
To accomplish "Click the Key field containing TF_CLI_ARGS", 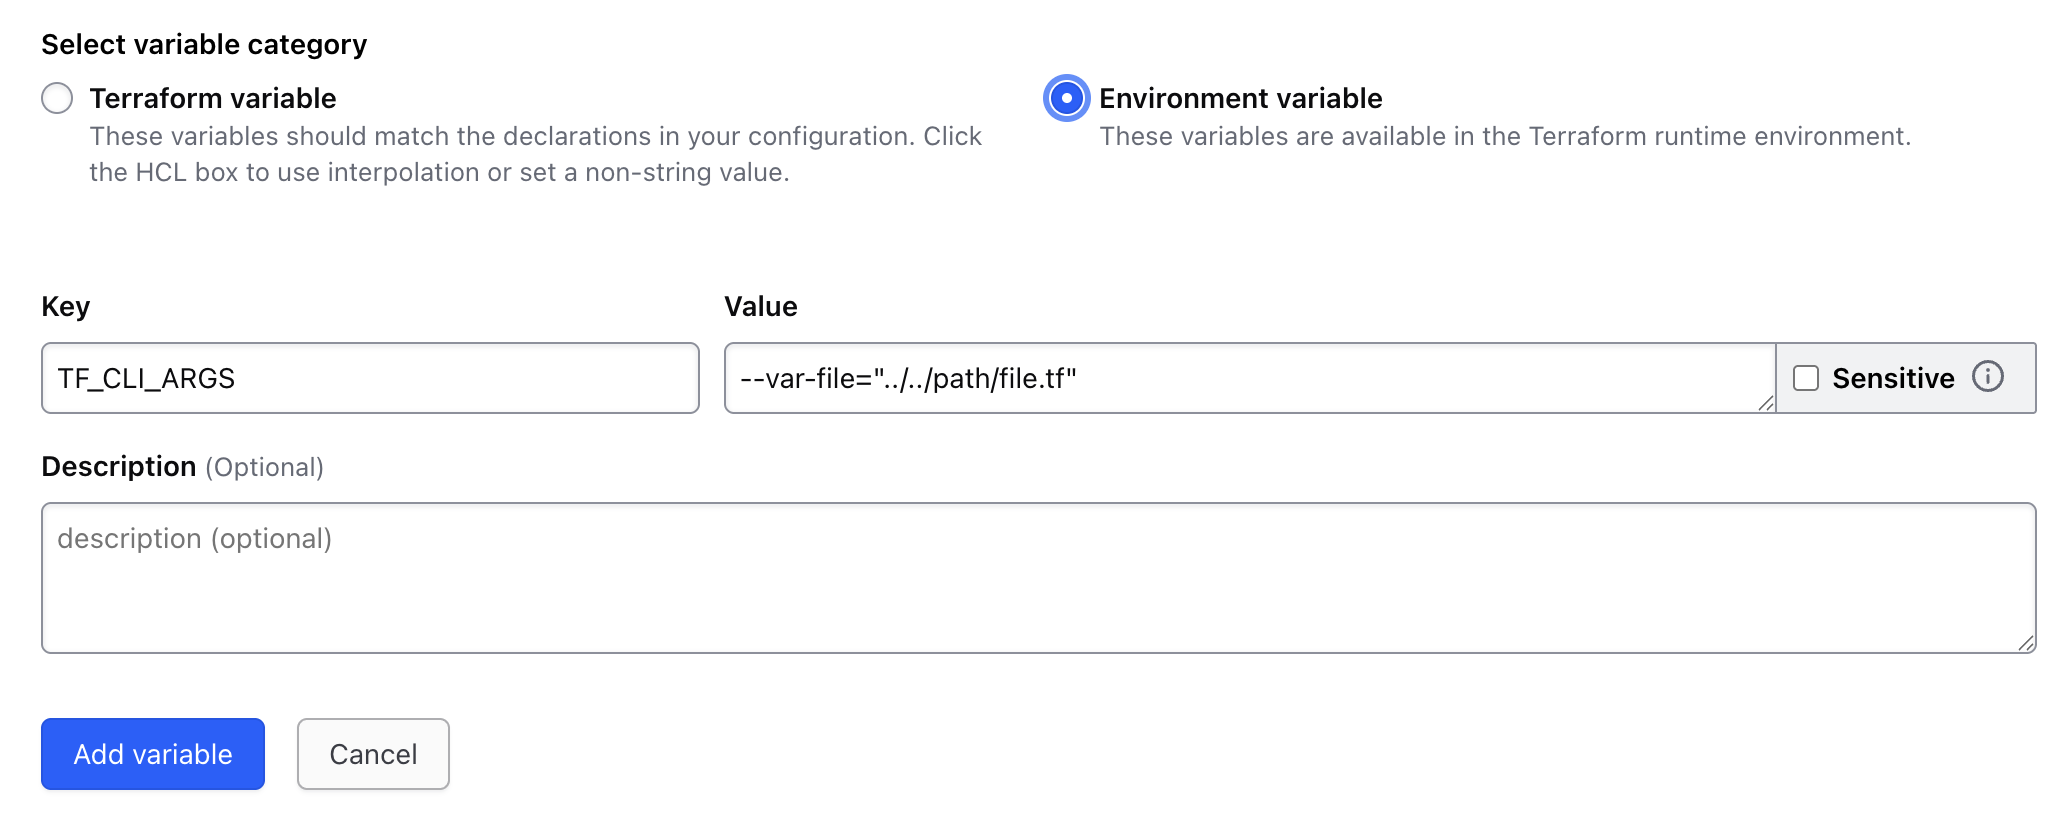I will pos(369,378).
